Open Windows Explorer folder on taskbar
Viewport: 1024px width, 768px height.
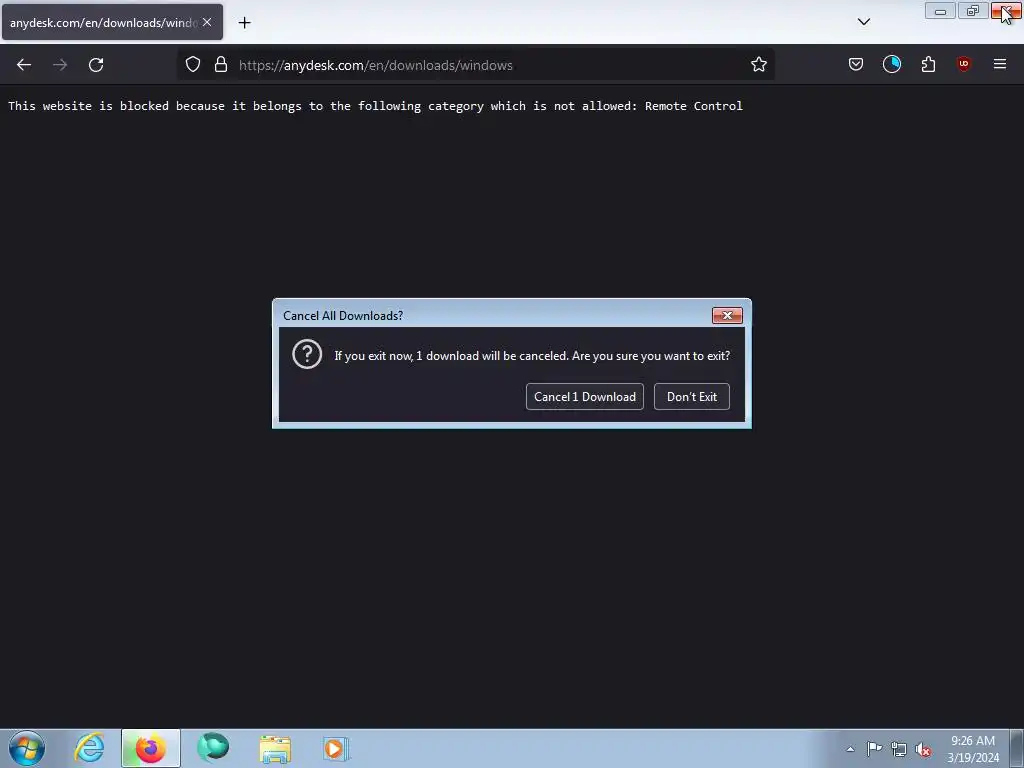275,748
